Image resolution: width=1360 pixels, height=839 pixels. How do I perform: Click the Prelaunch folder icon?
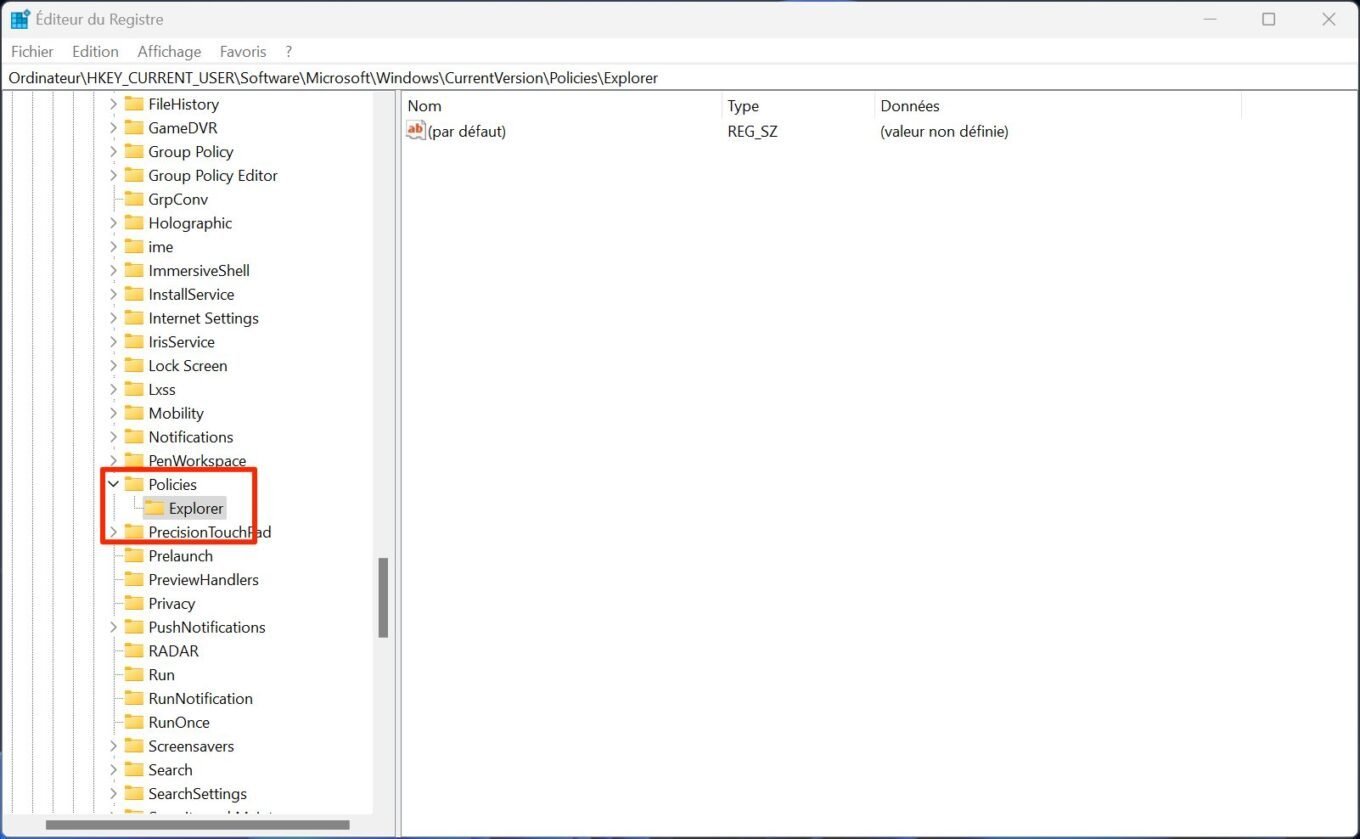tap(134, 556)
